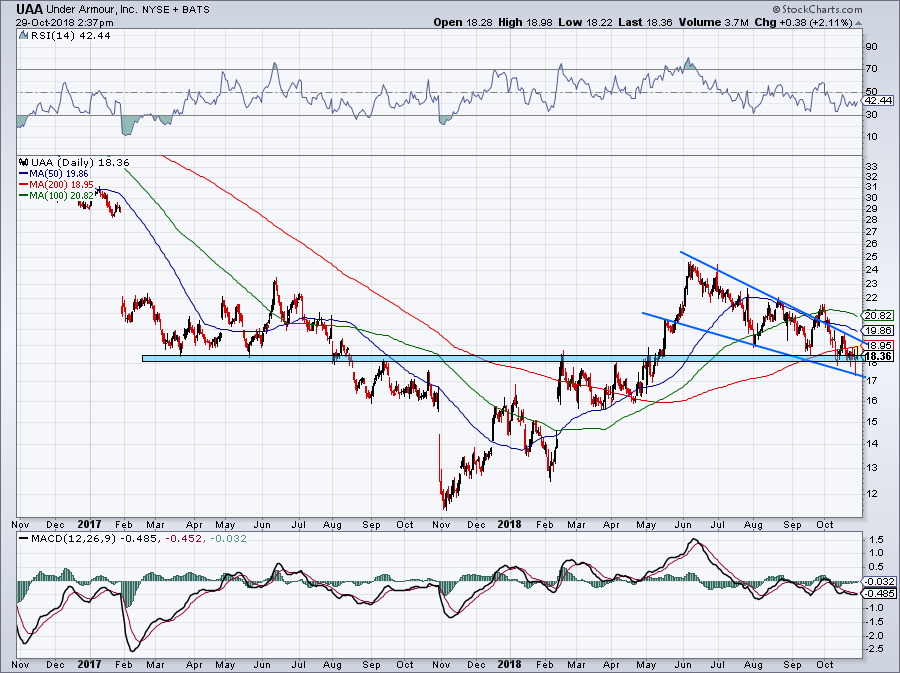
Task: Click the 12 label on price axis
Action: [871, 493]
